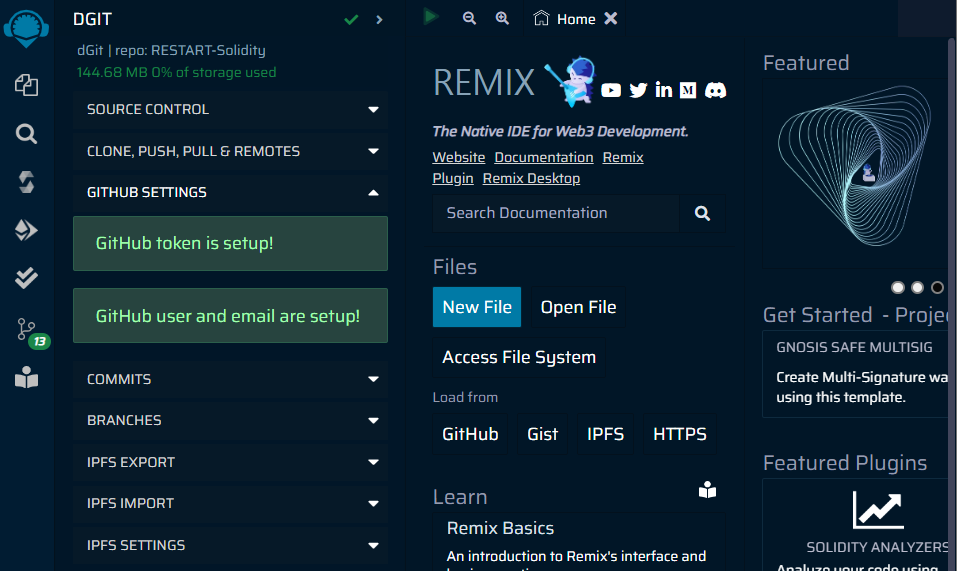Expand the IPFS EXPORT section
The width and height of the screenshot is (957, 571).
[x=230, y=462]
